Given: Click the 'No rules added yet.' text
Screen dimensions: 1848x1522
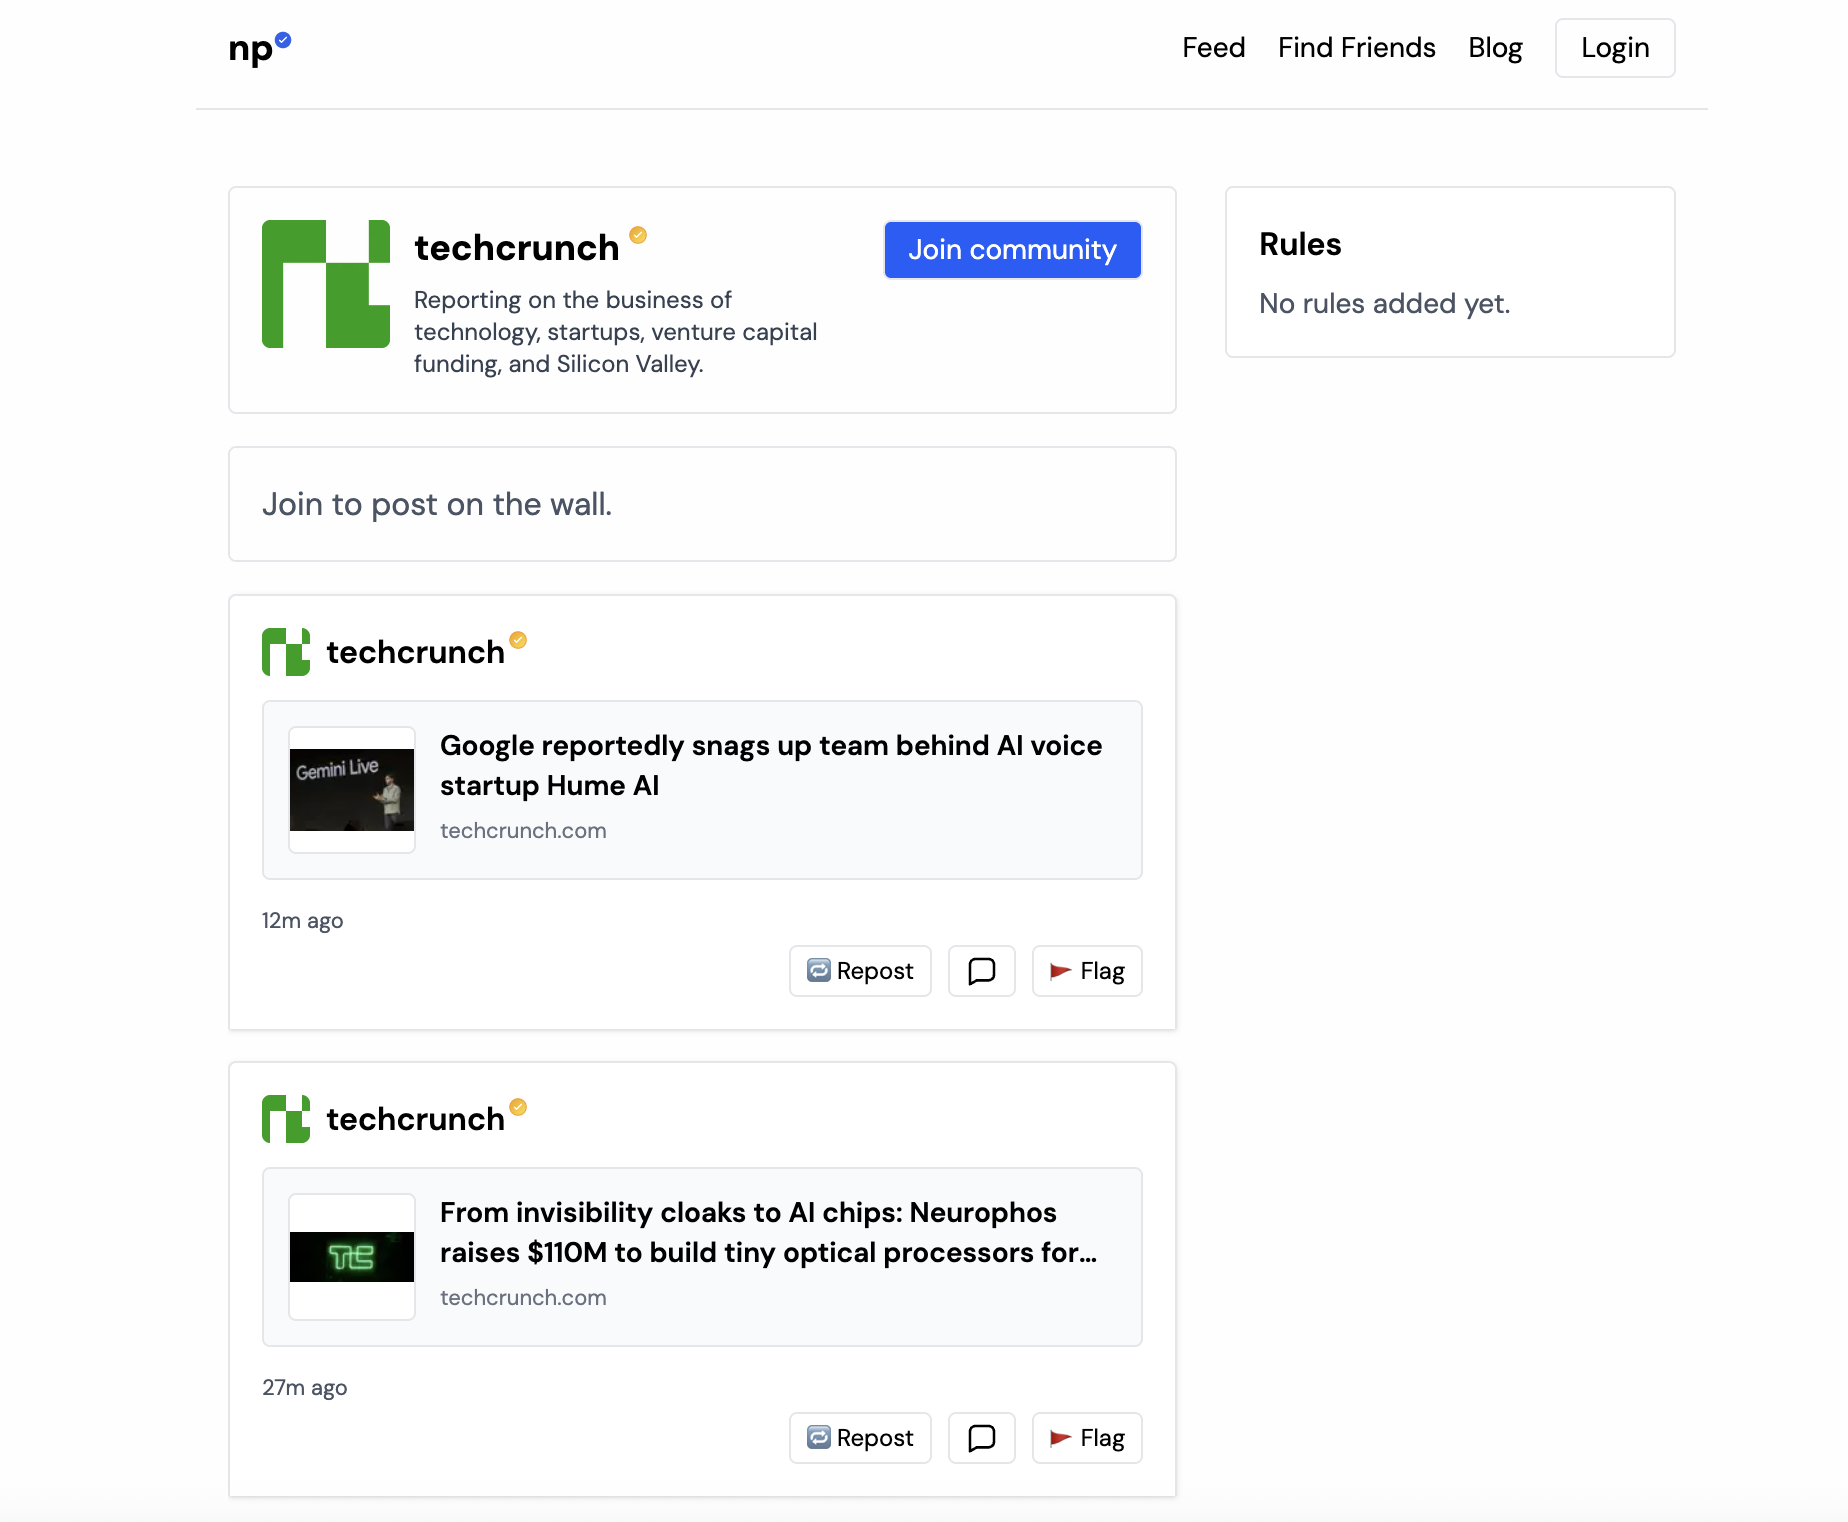Looking at the screenshot, I should click(x=1384, y=304).
